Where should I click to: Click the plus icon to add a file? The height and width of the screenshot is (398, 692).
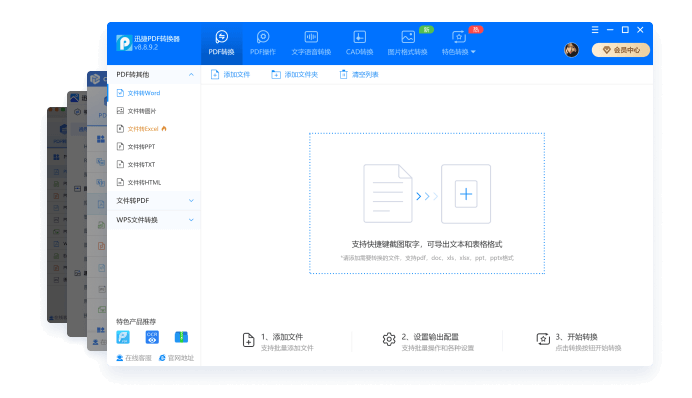pos(466,194)
